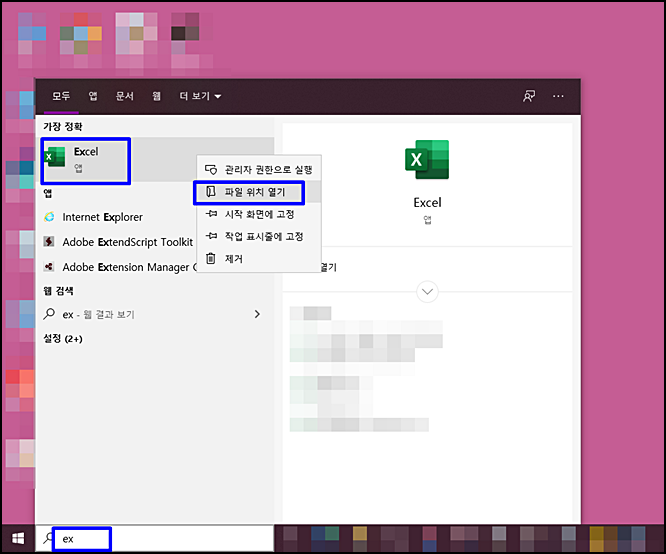This screenshot has height=554, width=666.
Task: Click 제거 in the context menu
Action: (x=259, y=258)
